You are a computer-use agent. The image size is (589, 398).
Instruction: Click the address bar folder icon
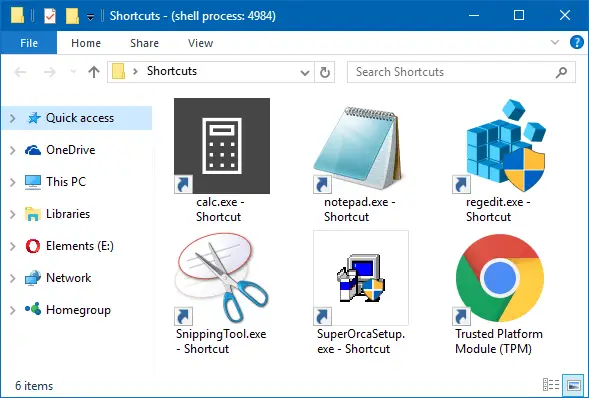(x=118, y=71)
